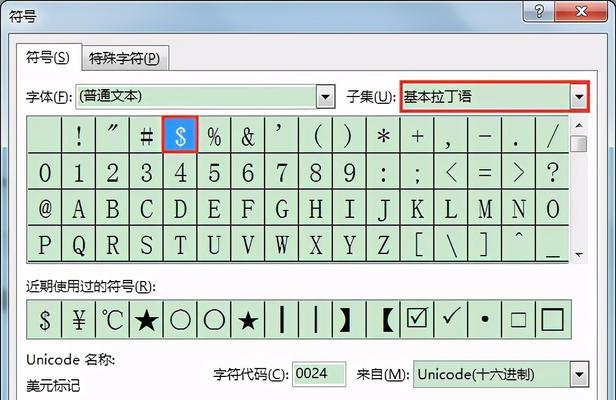Click the 字符代码 input field
The width and height of the screenshot is (616, 400).
click(x=319, y=374)
